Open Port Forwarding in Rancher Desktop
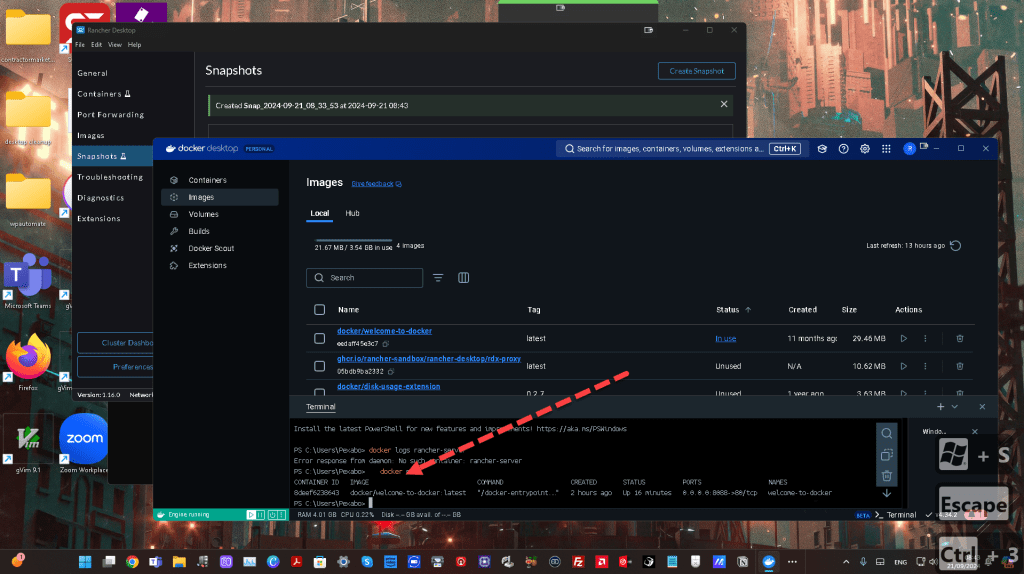This screenshot has width=1024, height=574. pos(112,115)
